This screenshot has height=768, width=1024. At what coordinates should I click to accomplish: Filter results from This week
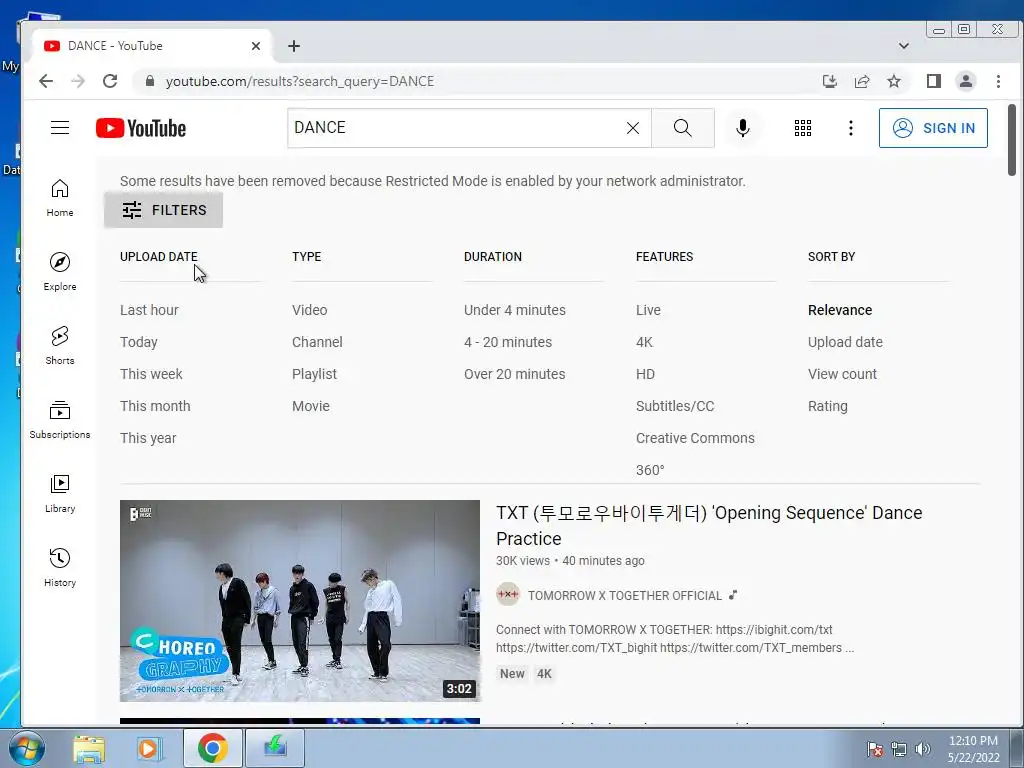click(x=151, y=374)
